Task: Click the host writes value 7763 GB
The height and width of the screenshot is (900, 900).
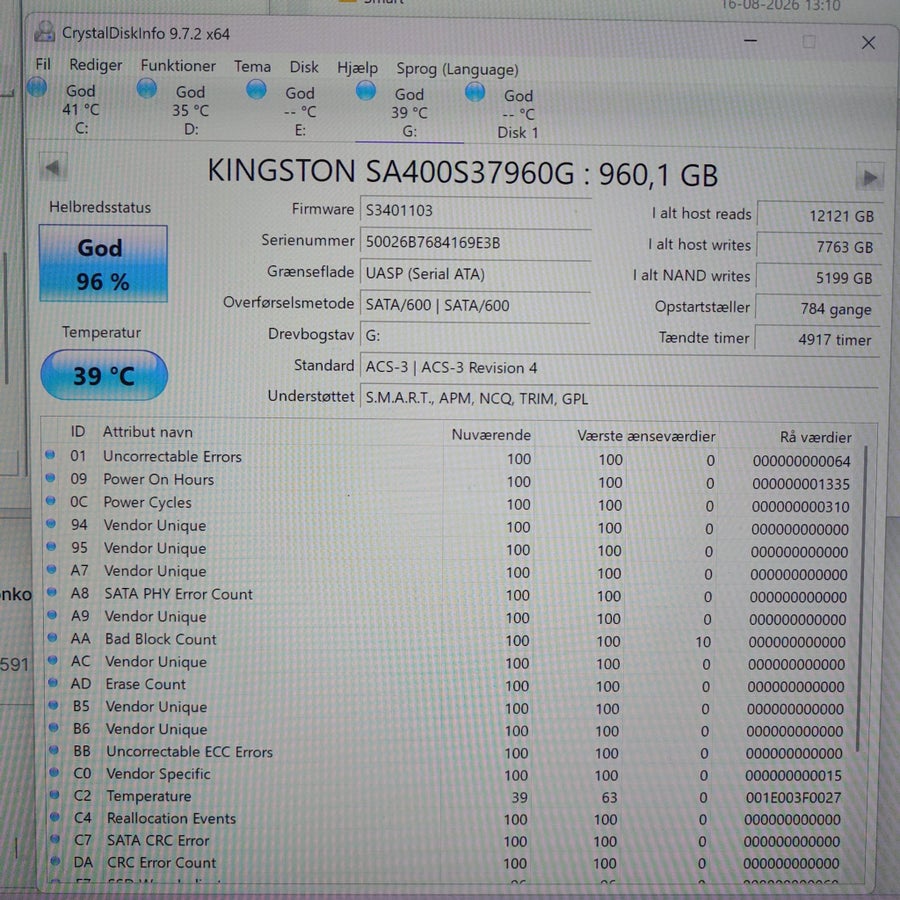Action: [x=818, y=246]
